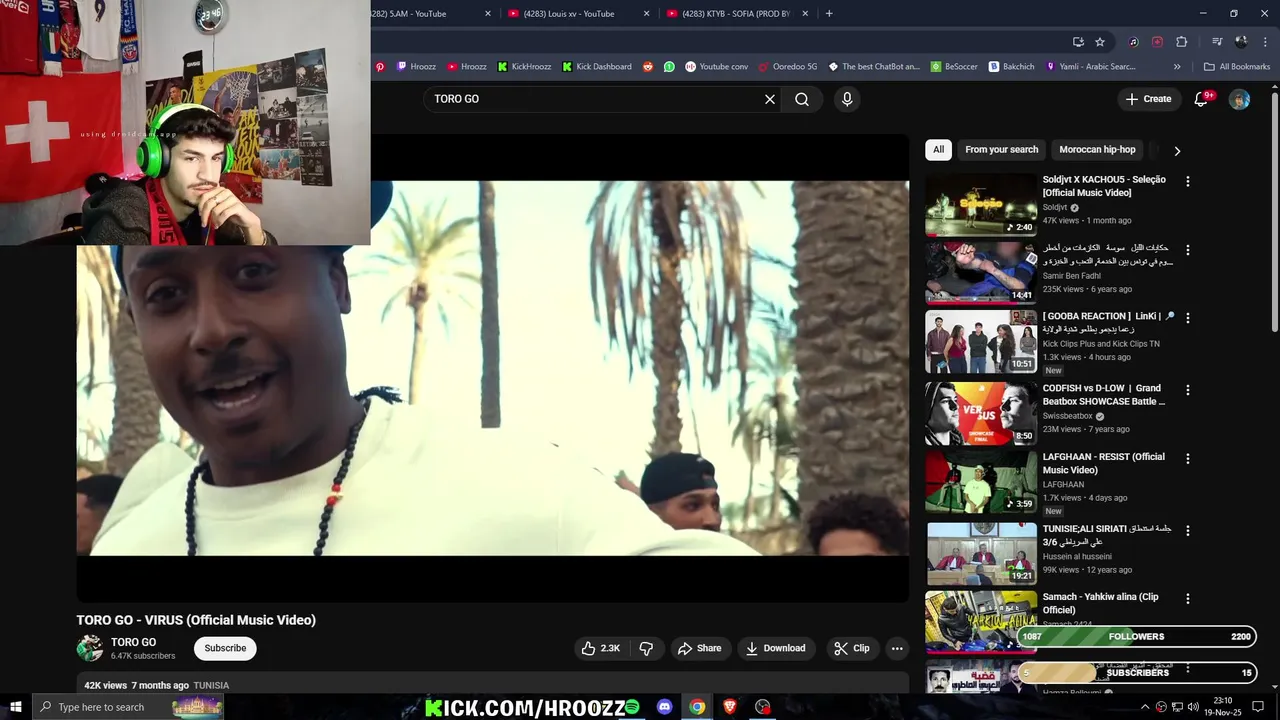Open the TORO GO channel name link

(133, 642)
